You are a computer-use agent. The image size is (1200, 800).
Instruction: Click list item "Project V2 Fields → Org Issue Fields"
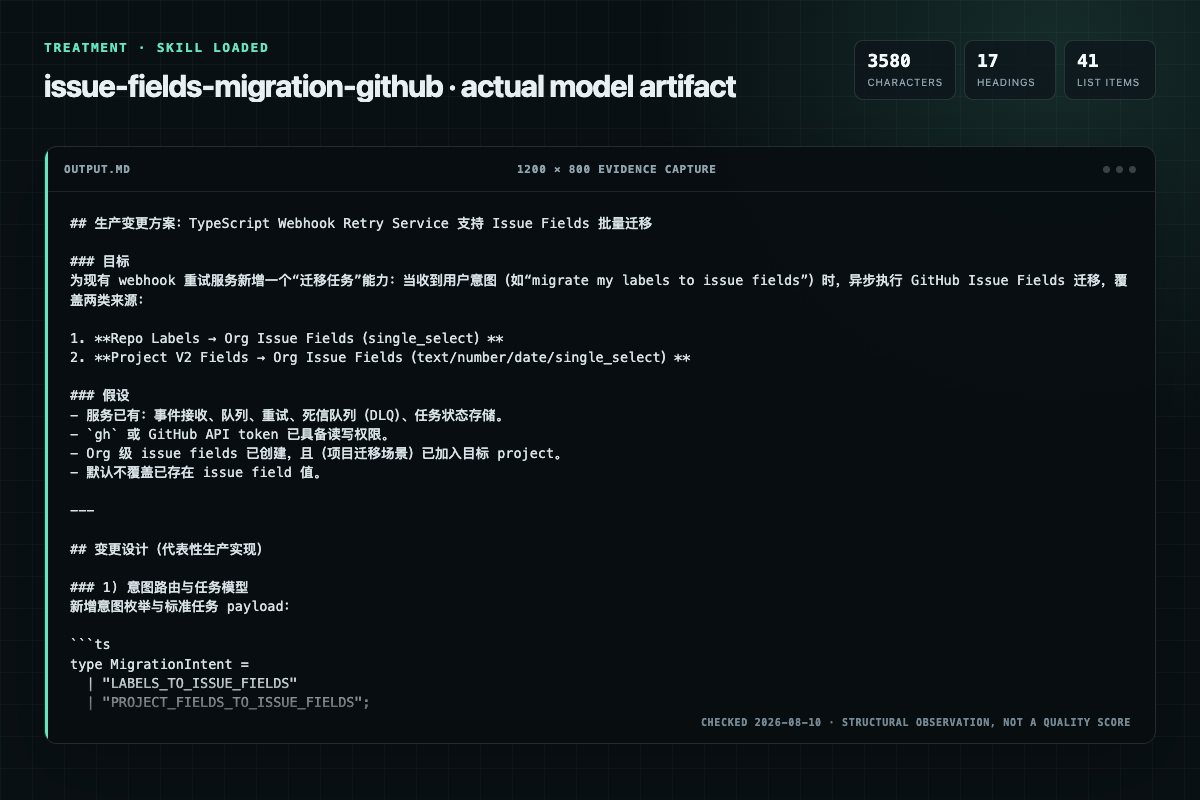pos(380,357)
